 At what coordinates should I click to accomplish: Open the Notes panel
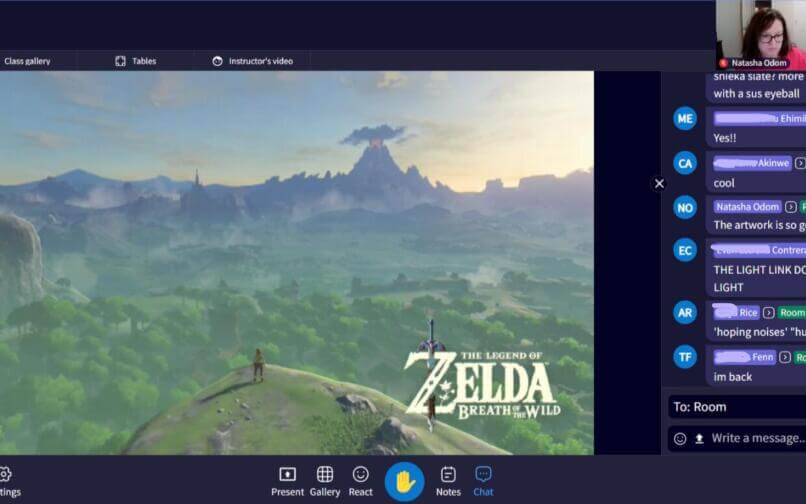(x=448, y=481)
